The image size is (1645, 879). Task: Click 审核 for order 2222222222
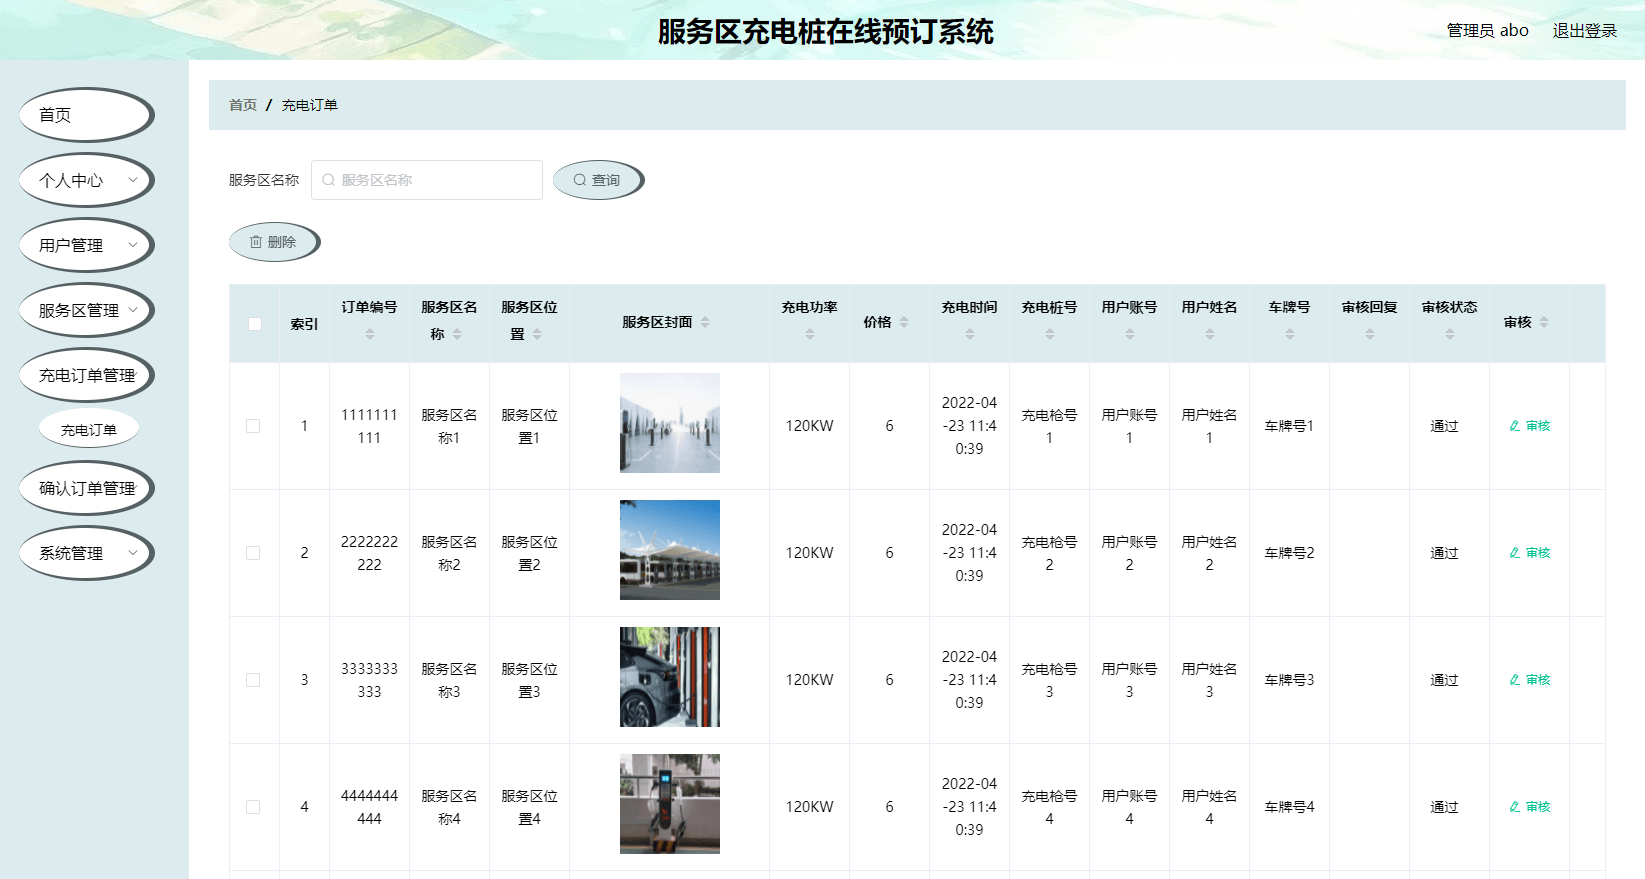pyautogui.click(x=1530, y=553)
